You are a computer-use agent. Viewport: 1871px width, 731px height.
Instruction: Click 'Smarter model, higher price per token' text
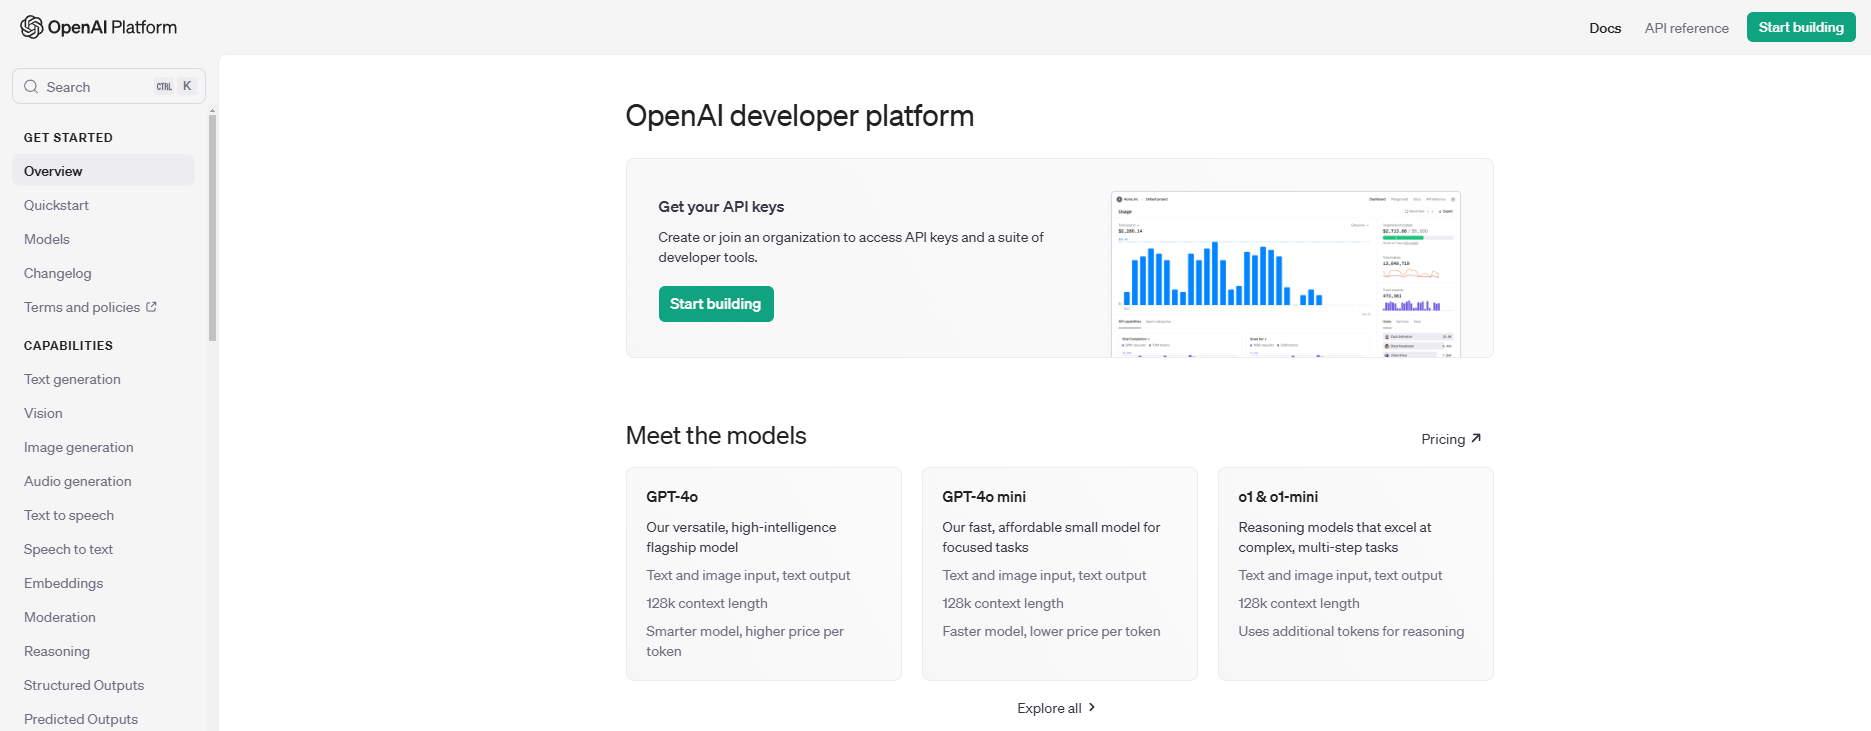point(745,641)
